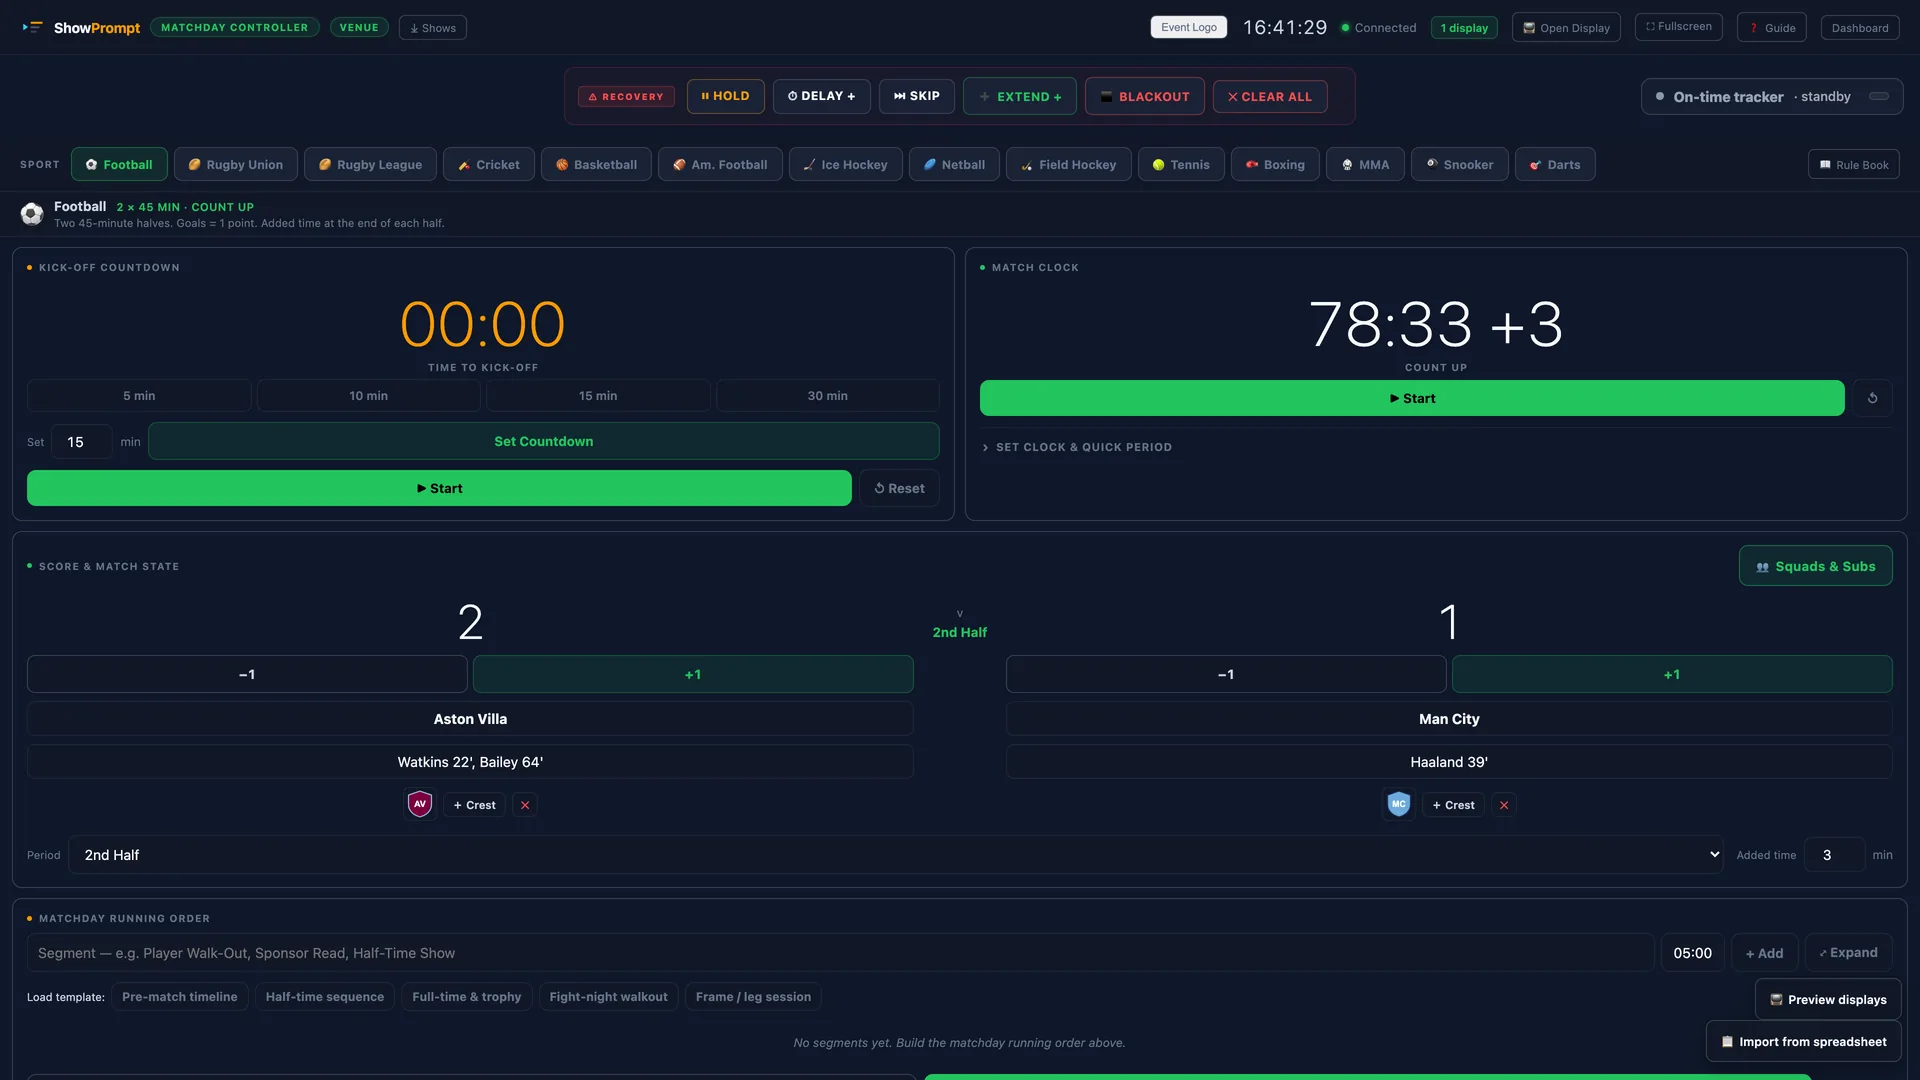The image size is (1920, 1080).
Task: Decrease Aston Villa score by one
Action: [x=247, y=675]
